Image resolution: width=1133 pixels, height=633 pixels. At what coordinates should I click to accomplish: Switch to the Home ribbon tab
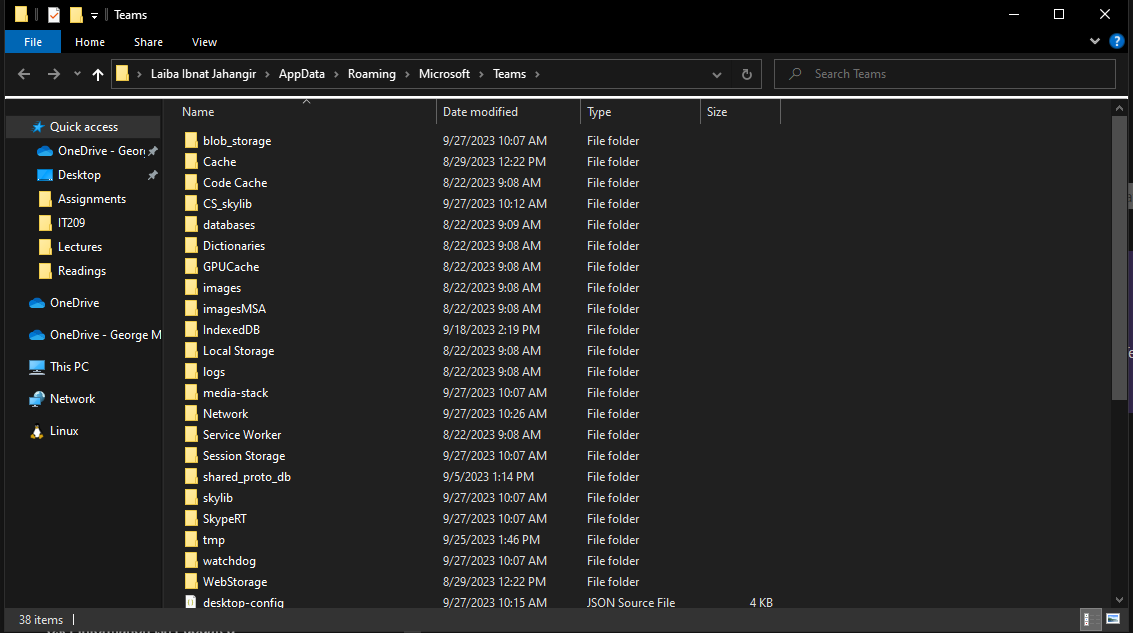coord(90,42)
